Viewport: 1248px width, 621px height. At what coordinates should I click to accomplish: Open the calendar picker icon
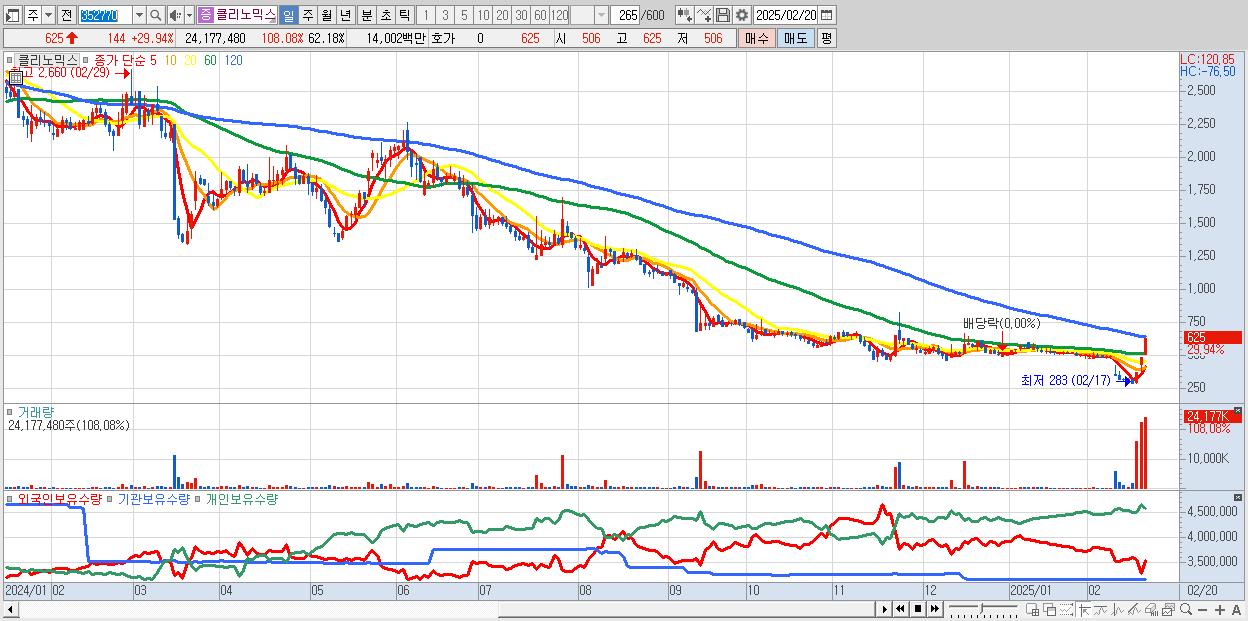(829, 15)
